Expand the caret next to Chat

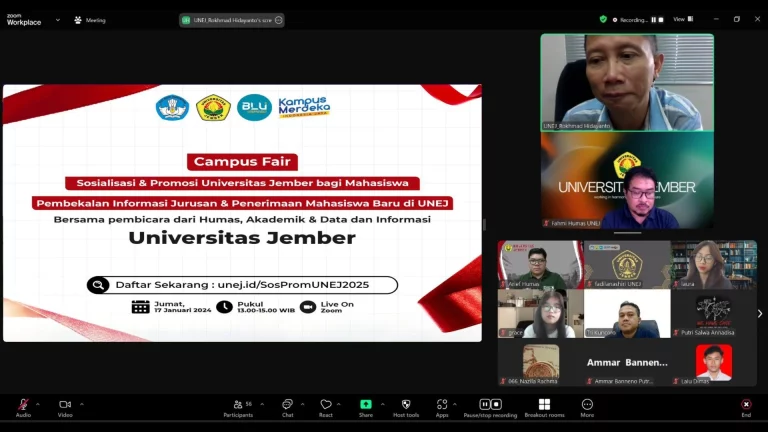[302, 405]
